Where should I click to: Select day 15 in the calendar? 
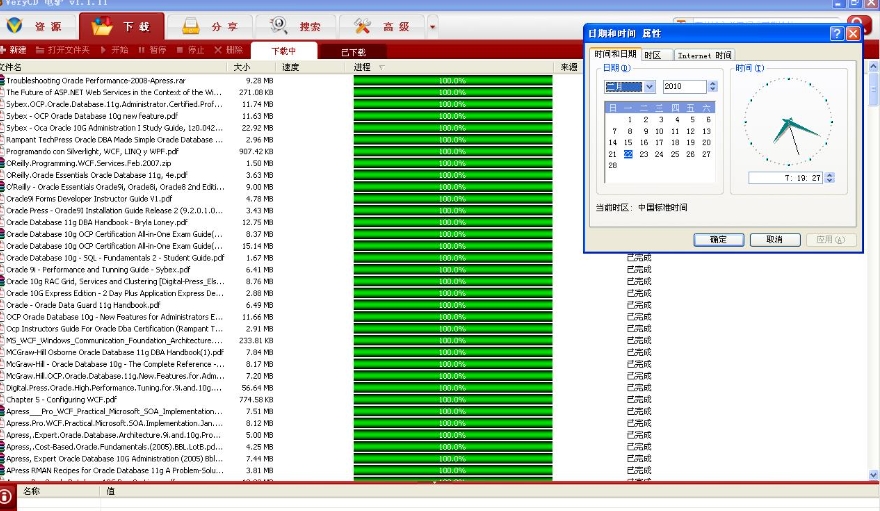pyautogui.click(x=628, y=142)
